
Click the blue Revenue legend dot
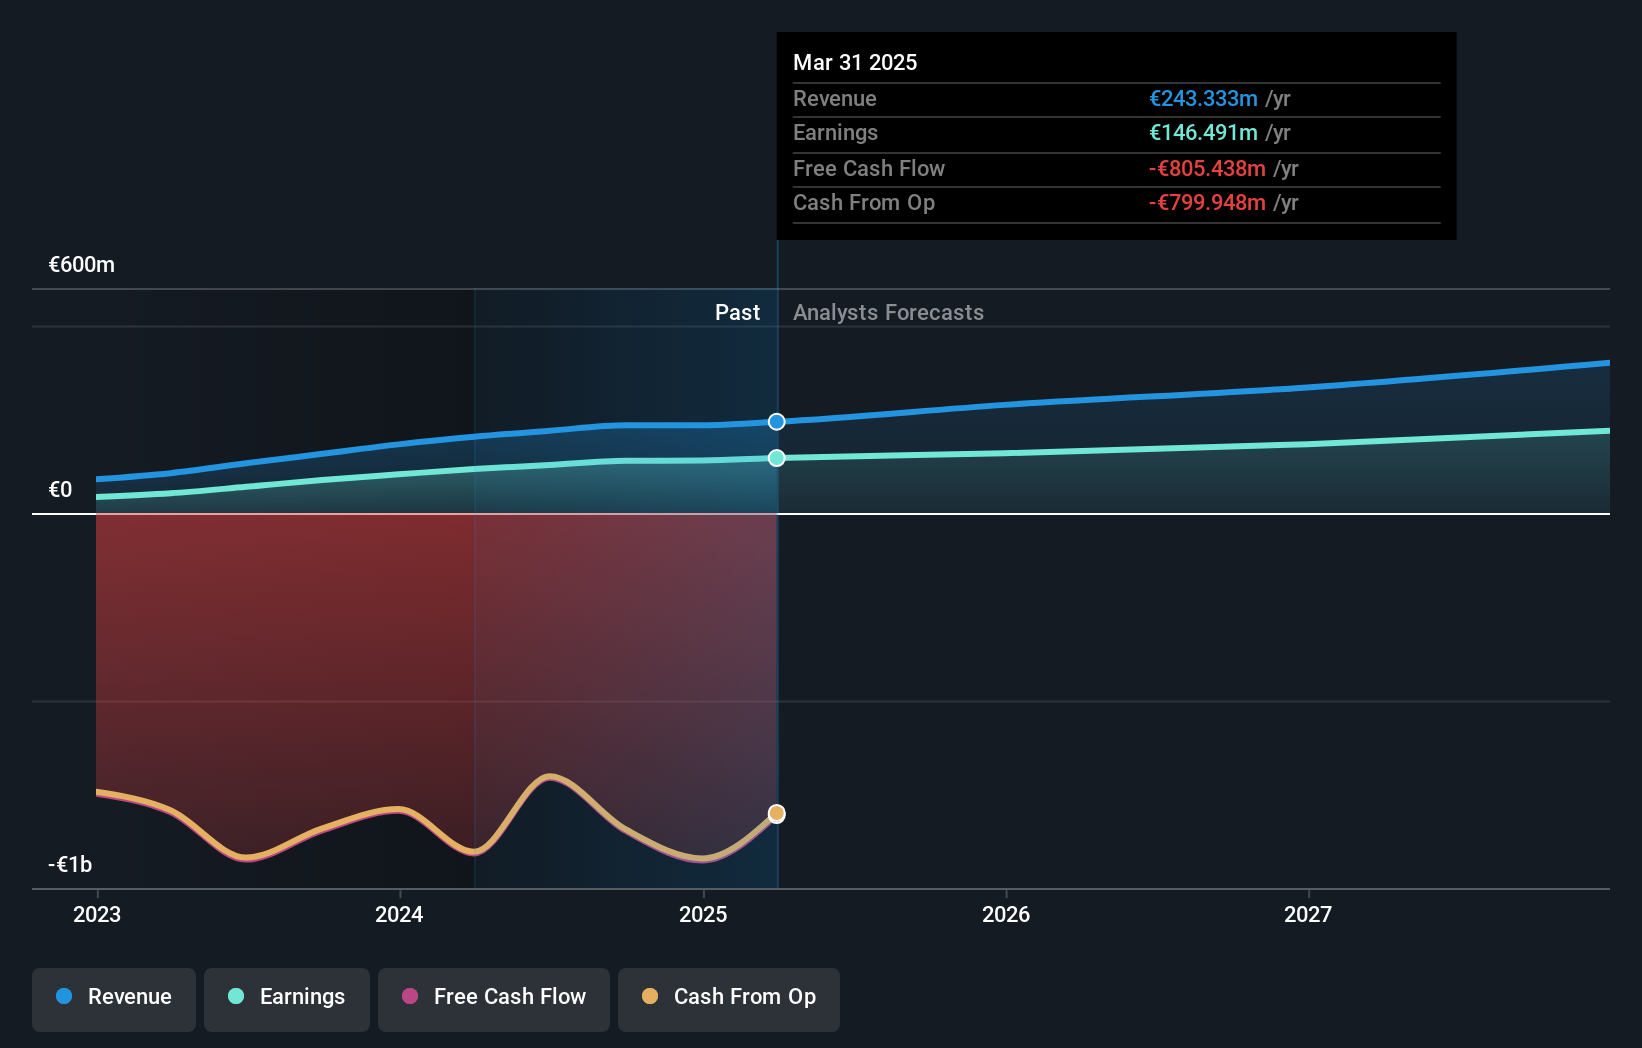64,996
